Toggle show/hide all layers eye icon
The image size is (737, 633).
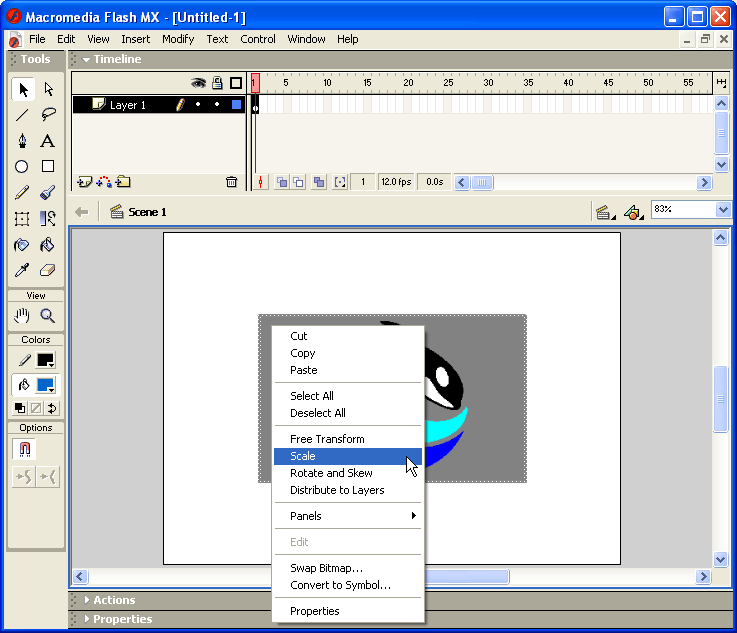[198, 83]
